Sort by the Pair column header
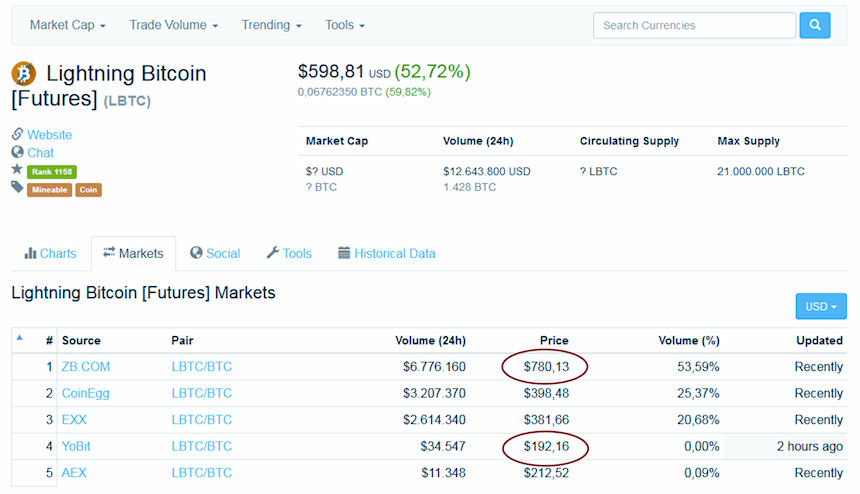Viewport: 860px width, 494px height. click(x=182, y=340)
